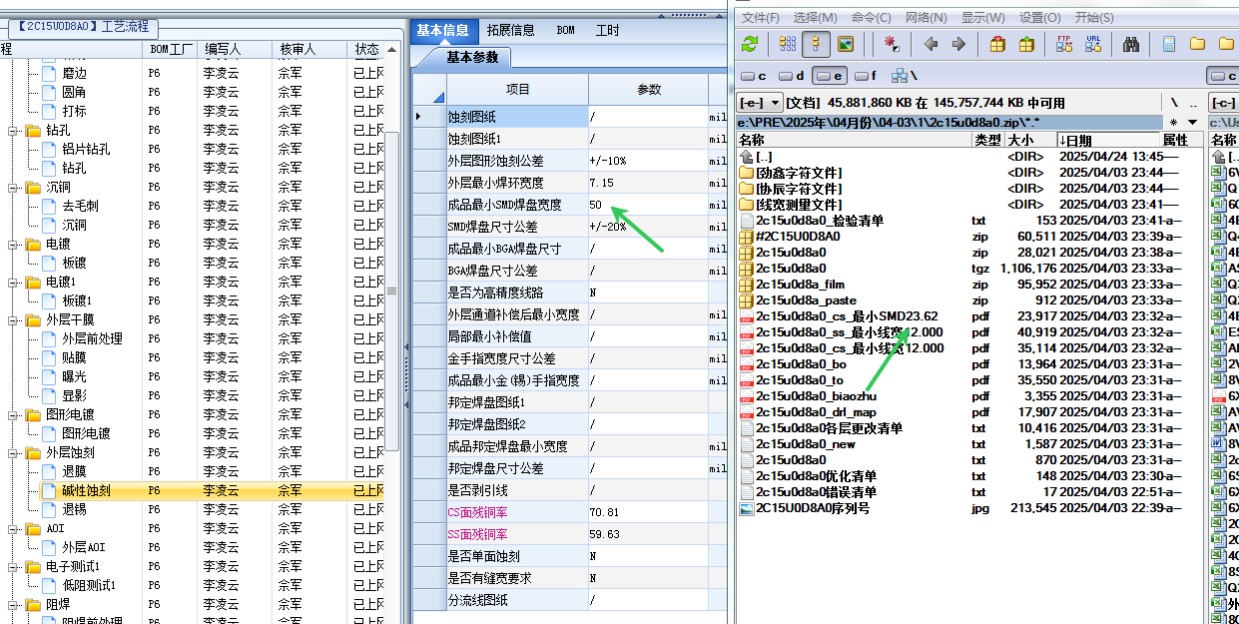Image resolution: width=1239 pixels, height=624 pixels.
Task: Open the 网络(N) menu
Action: click(926, 18)
